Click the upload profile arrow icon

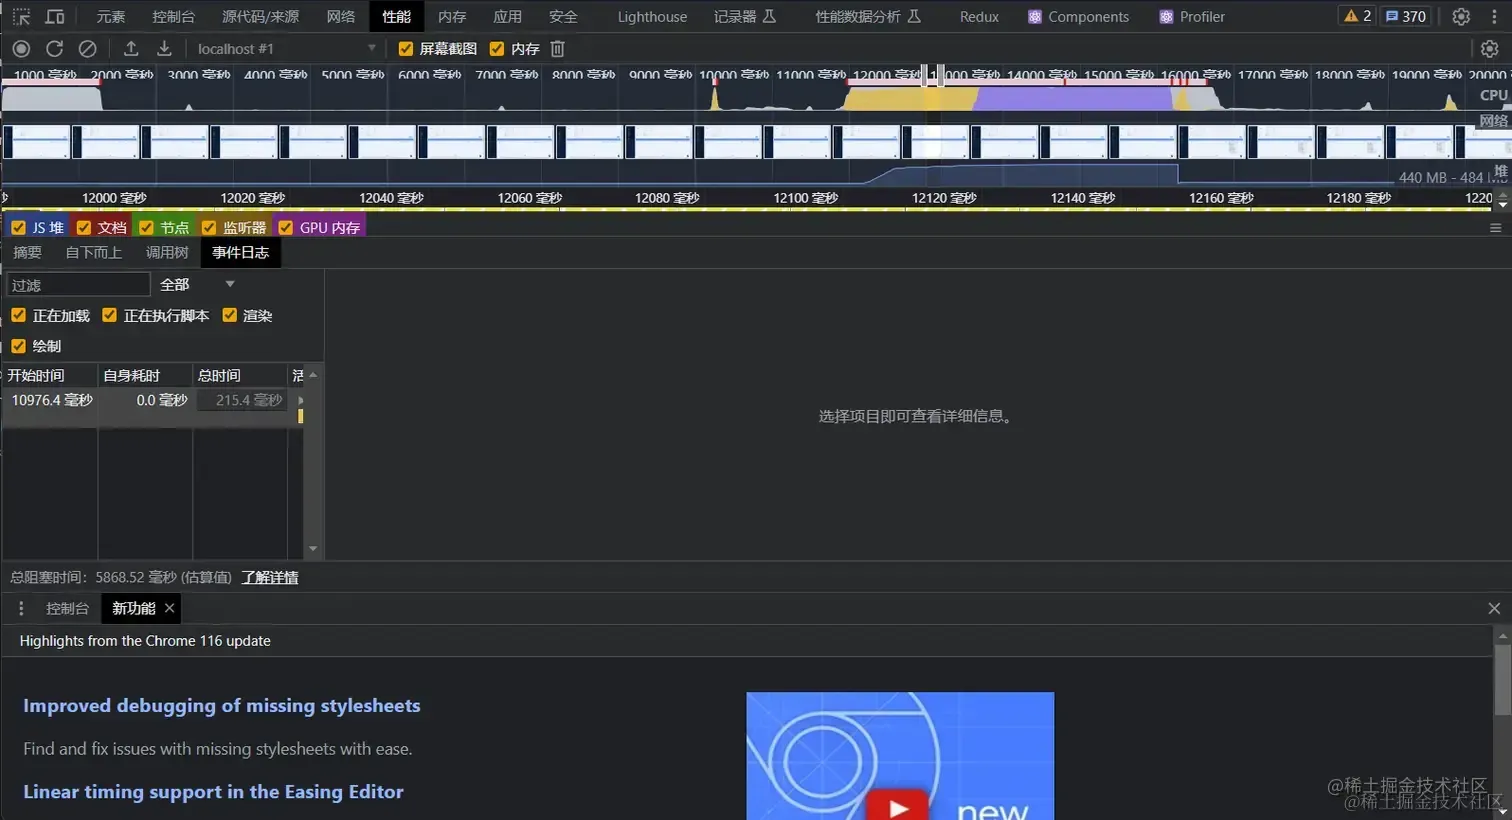(x=131, y=48)
